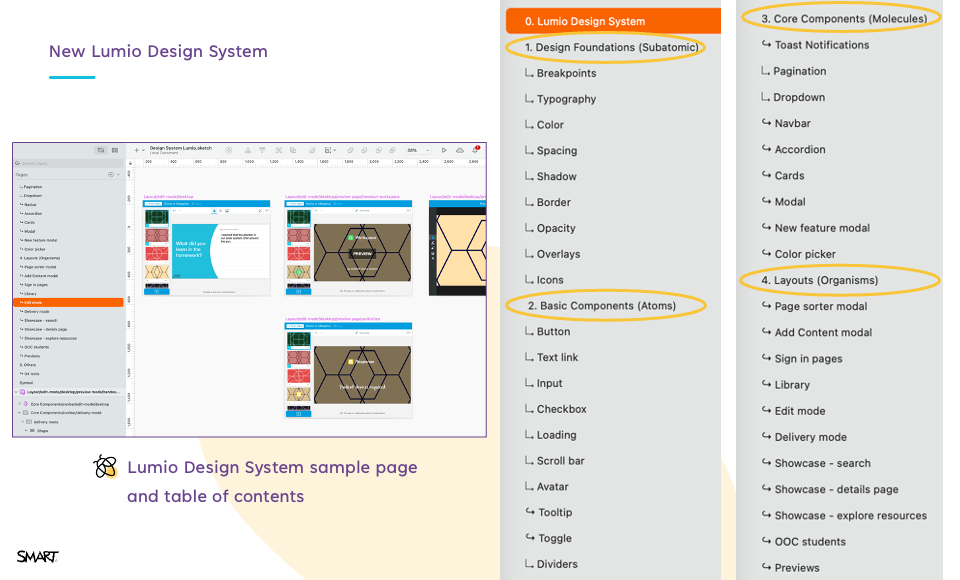Click the Create Symbol icon in Sketch toolbar

(228, 150)
